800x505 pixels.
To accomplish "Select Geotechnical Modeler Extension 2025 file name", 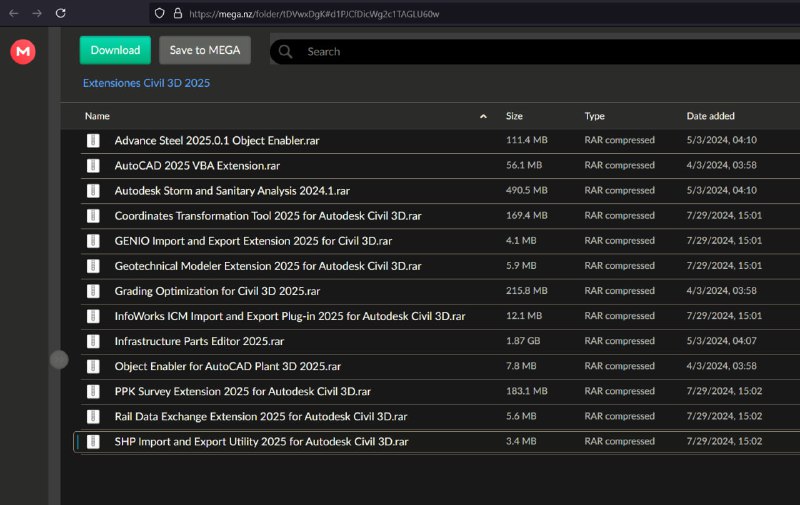I will click(x=268, y=266).
